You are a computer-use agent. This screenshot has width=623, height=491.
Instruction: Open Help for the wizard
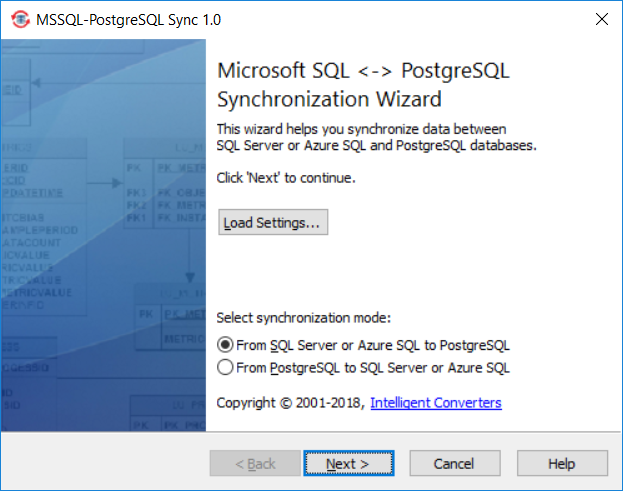pos(561,464)
